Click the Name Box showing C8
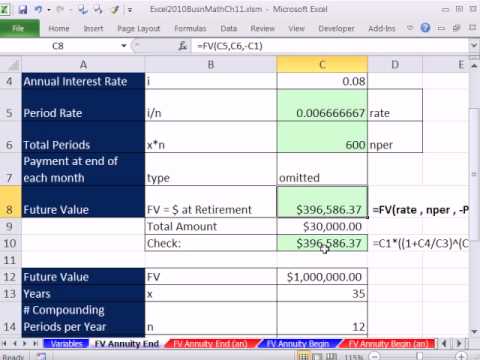480x360 pixels. click(x=58, y=46)
